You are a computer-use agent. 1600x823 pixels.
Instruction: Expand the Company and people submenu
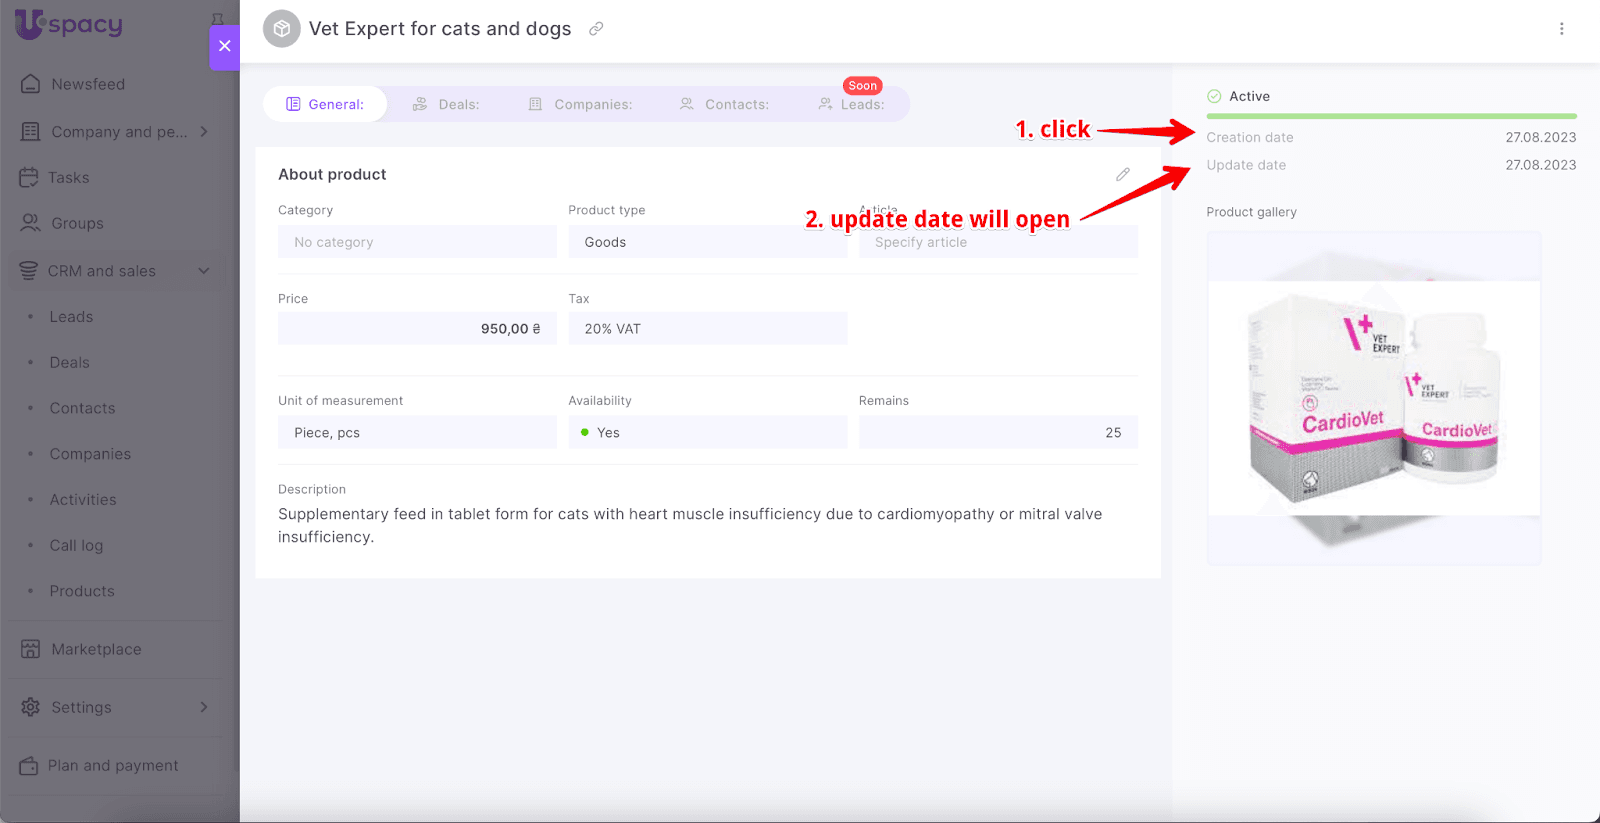[x=204, y=131]
